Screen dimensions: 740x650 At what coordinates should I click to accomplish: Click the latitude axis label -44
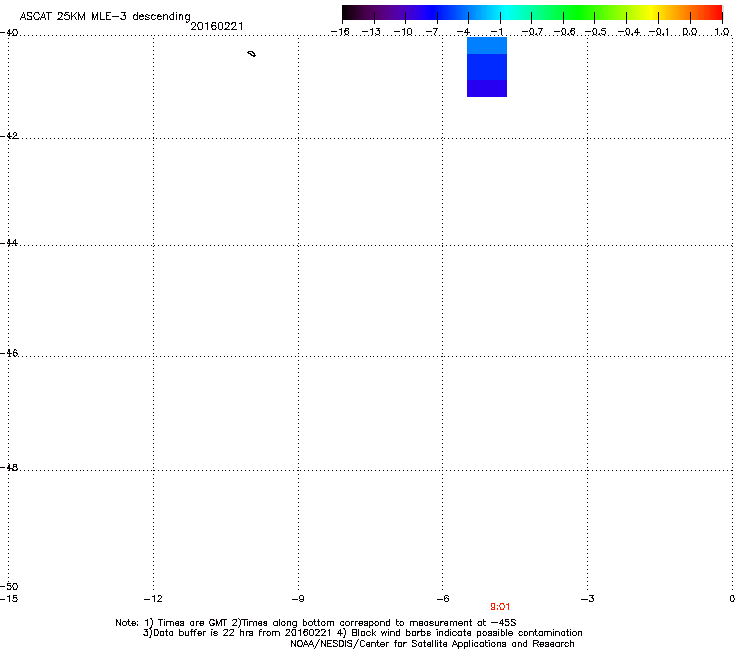click(9, 243)
